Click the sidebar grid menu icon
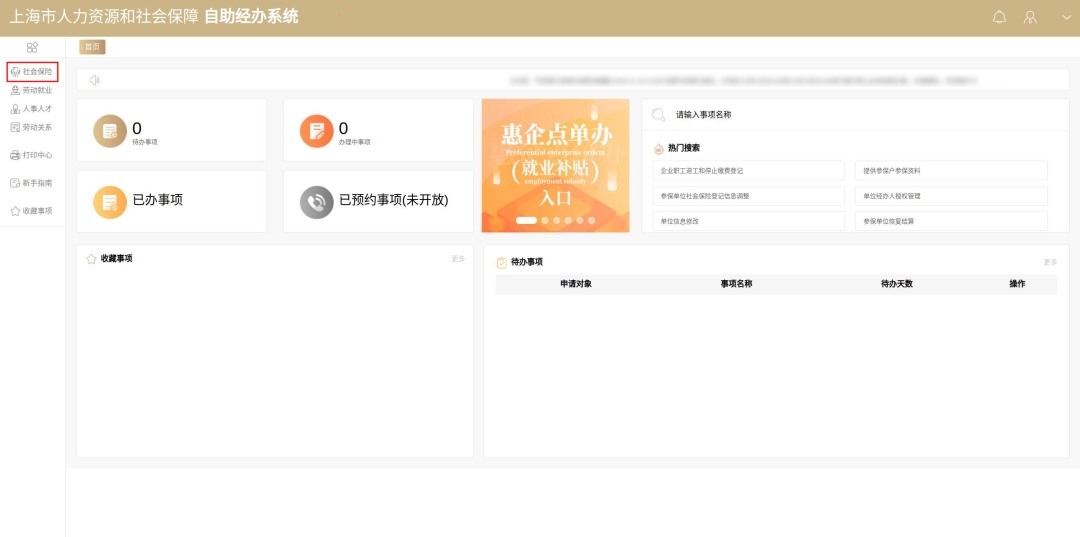1080x537 pixels. [32, 47]
